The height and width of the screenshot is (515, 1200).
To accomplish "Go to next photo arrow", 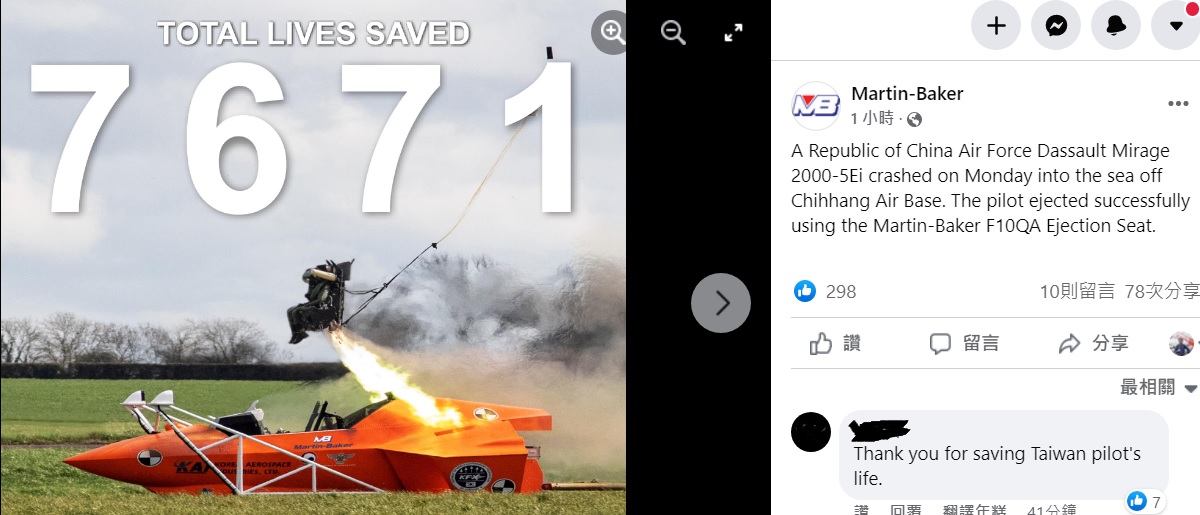I will (721, 302).
